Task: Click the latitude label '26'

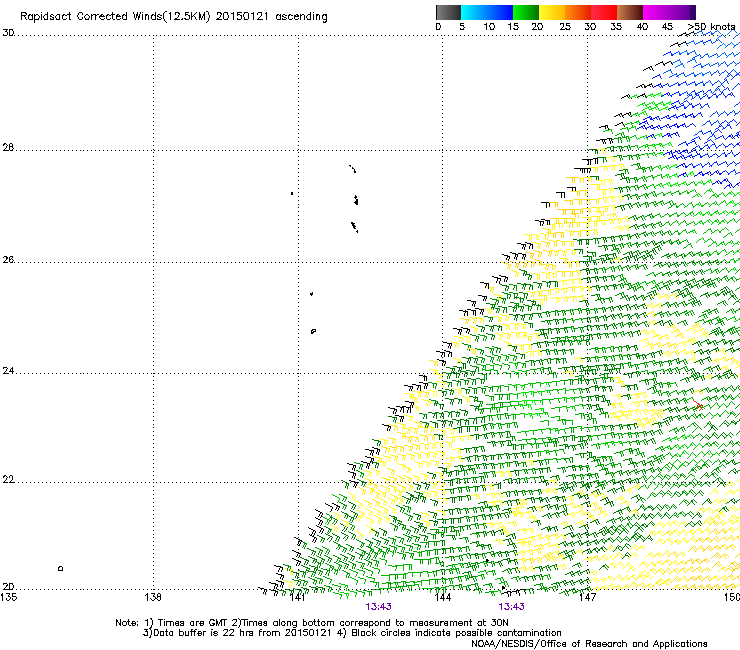Action: point(8,260)
